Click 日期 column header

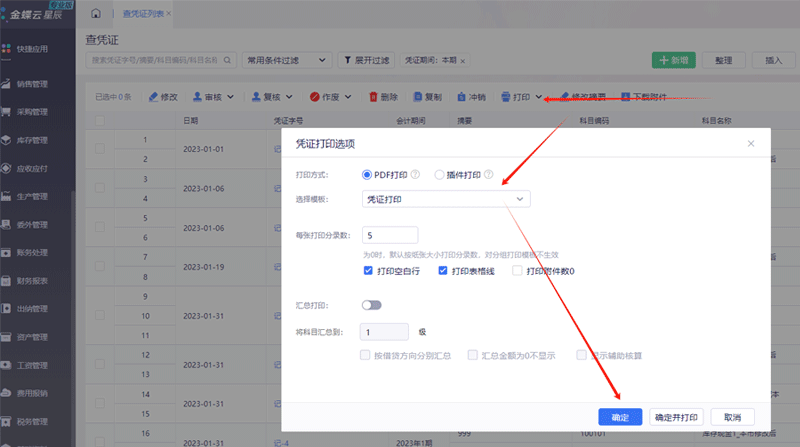191,121
